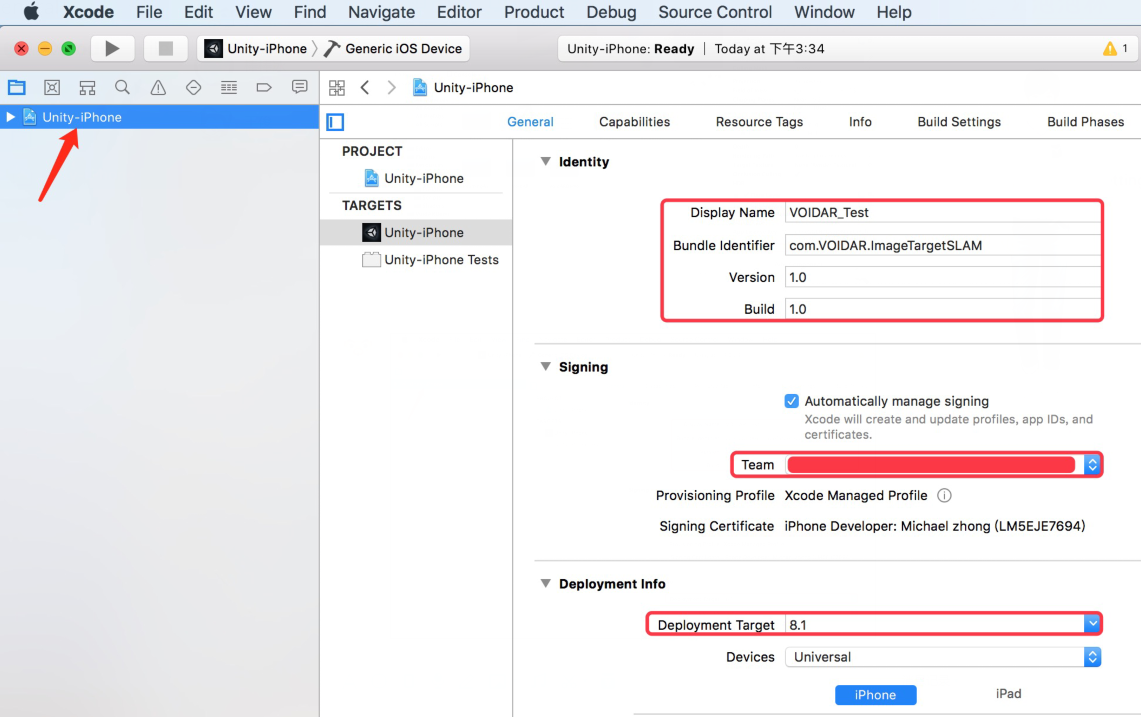Screen dimensions: 1141x717
Task: Open the File menu
Action: (x=149, y=12)
